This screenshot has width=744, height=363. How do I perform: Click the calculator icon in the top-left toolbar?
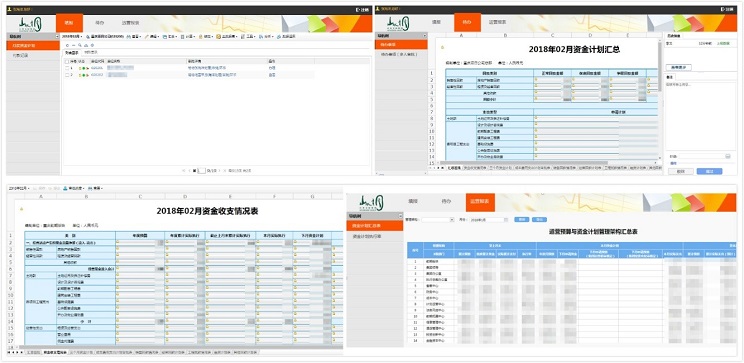tap(182, 37)
